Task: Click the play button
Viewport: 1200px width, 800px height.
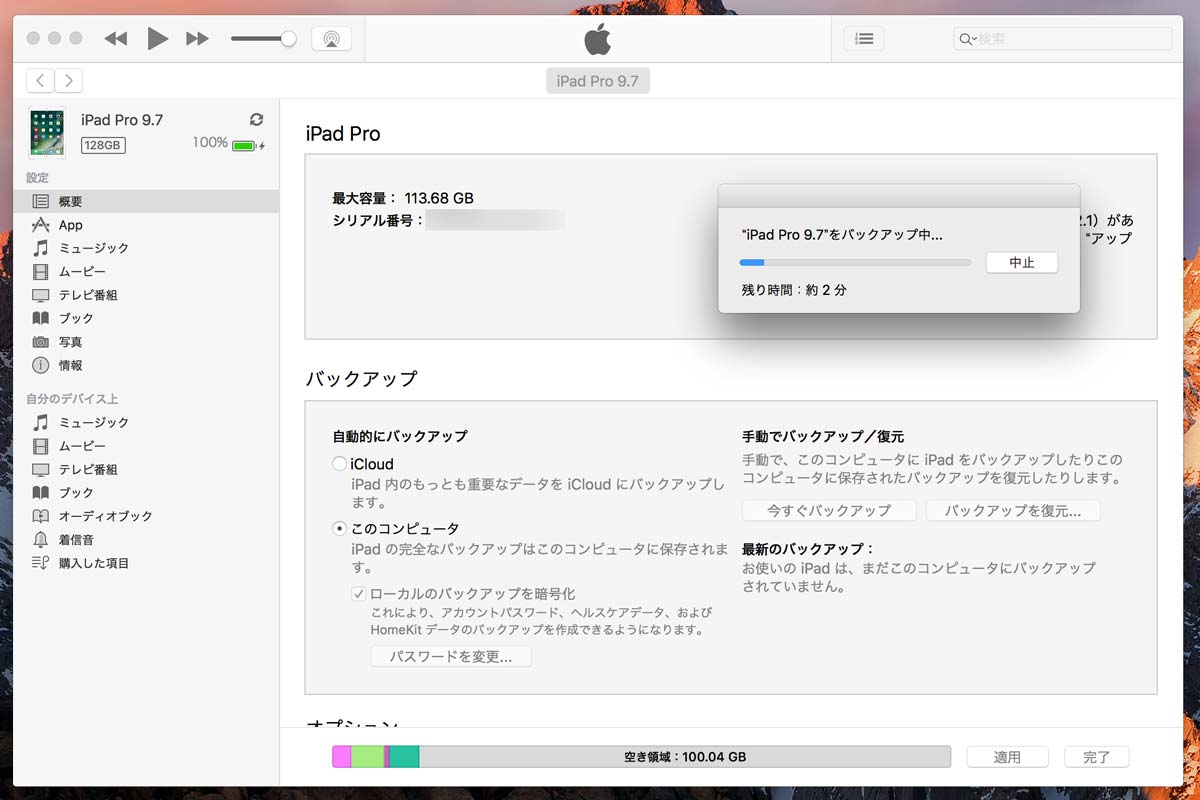Action: [157, 39]
